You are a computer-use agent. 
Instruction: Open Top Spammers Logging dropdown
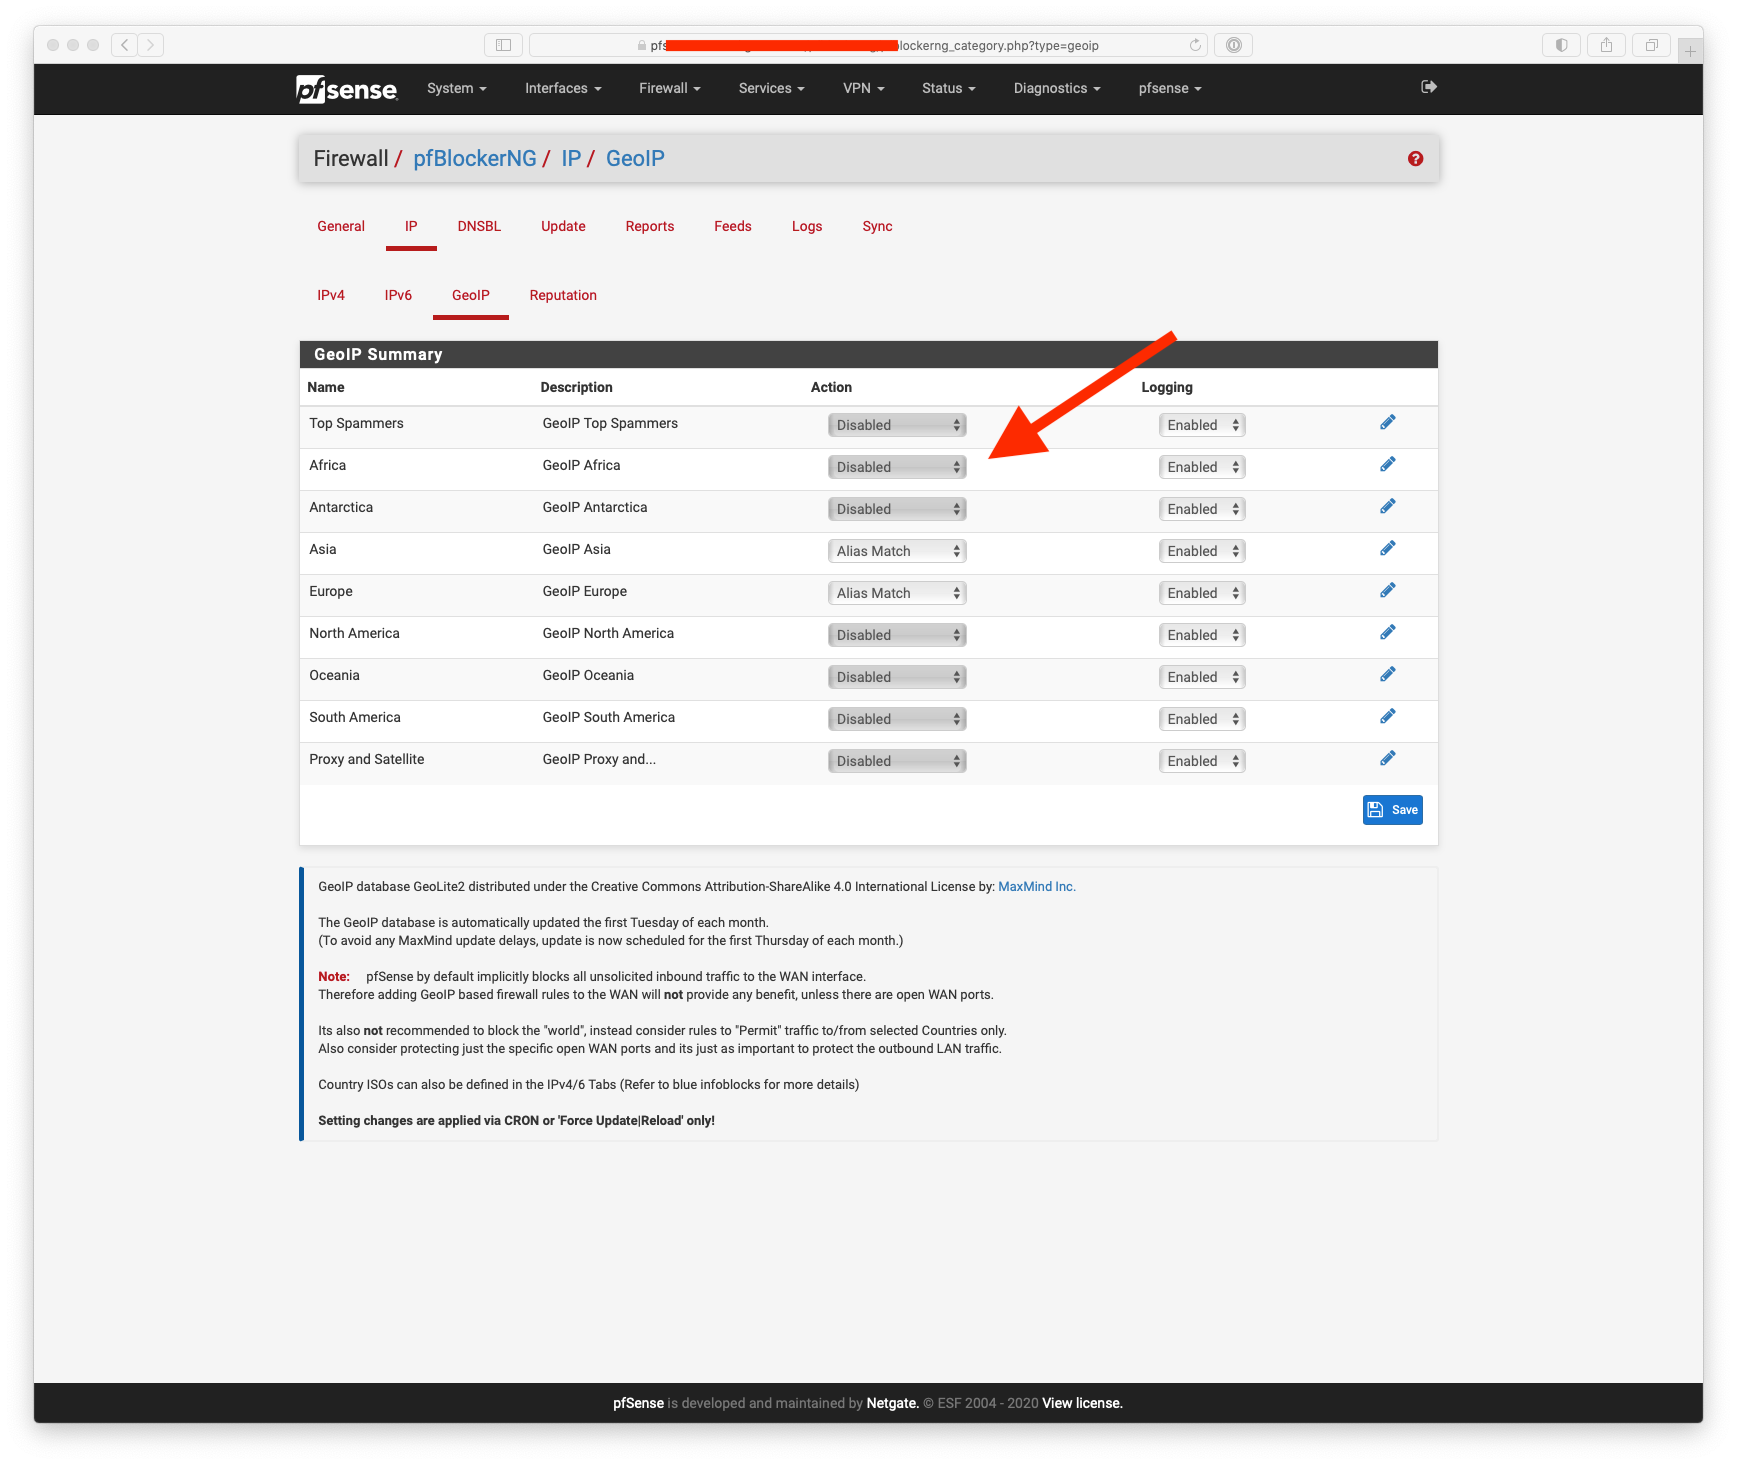tap(1202, 425)
